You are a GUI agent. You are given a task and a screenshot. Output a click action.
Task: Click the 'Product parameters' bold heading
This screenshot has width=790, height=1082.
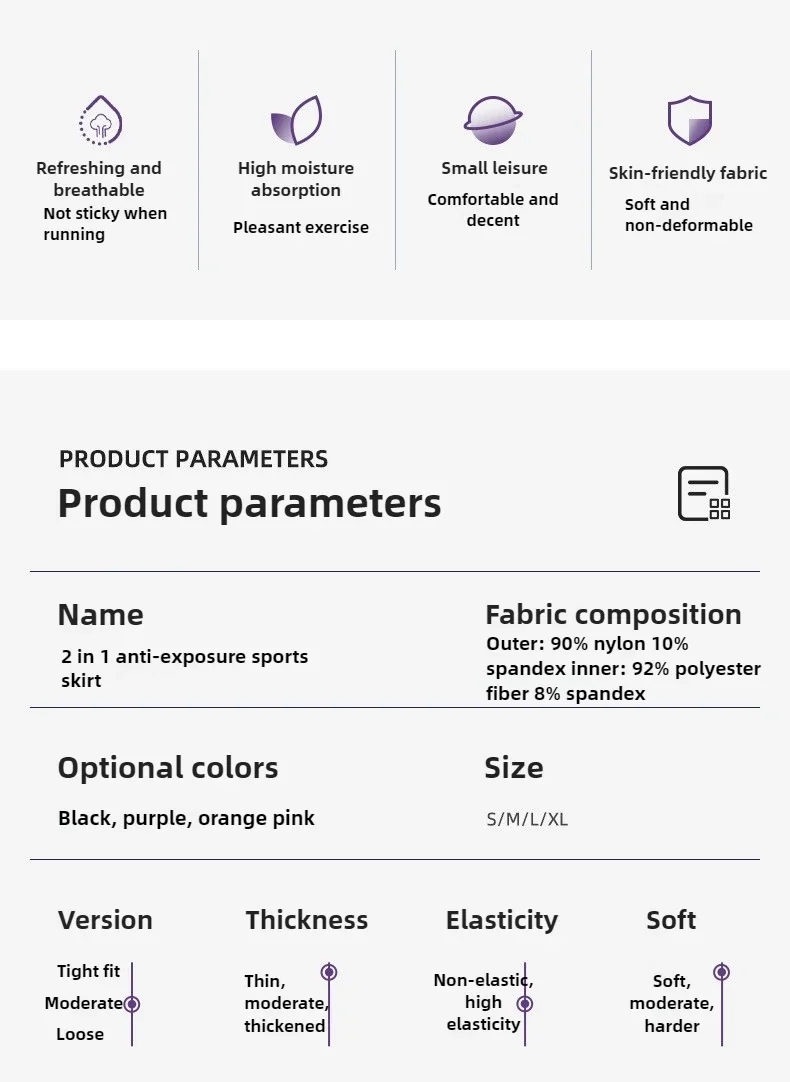click(x=249, y=503)
